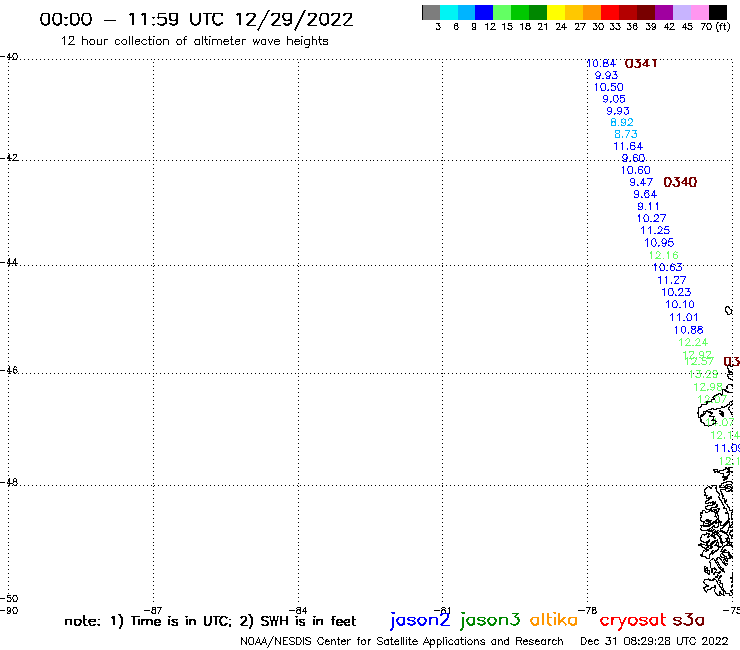Click the subtitle '12 hour collection of altimeter wave heights'
This screenshot has width=740, height=650.
[194, 41]
